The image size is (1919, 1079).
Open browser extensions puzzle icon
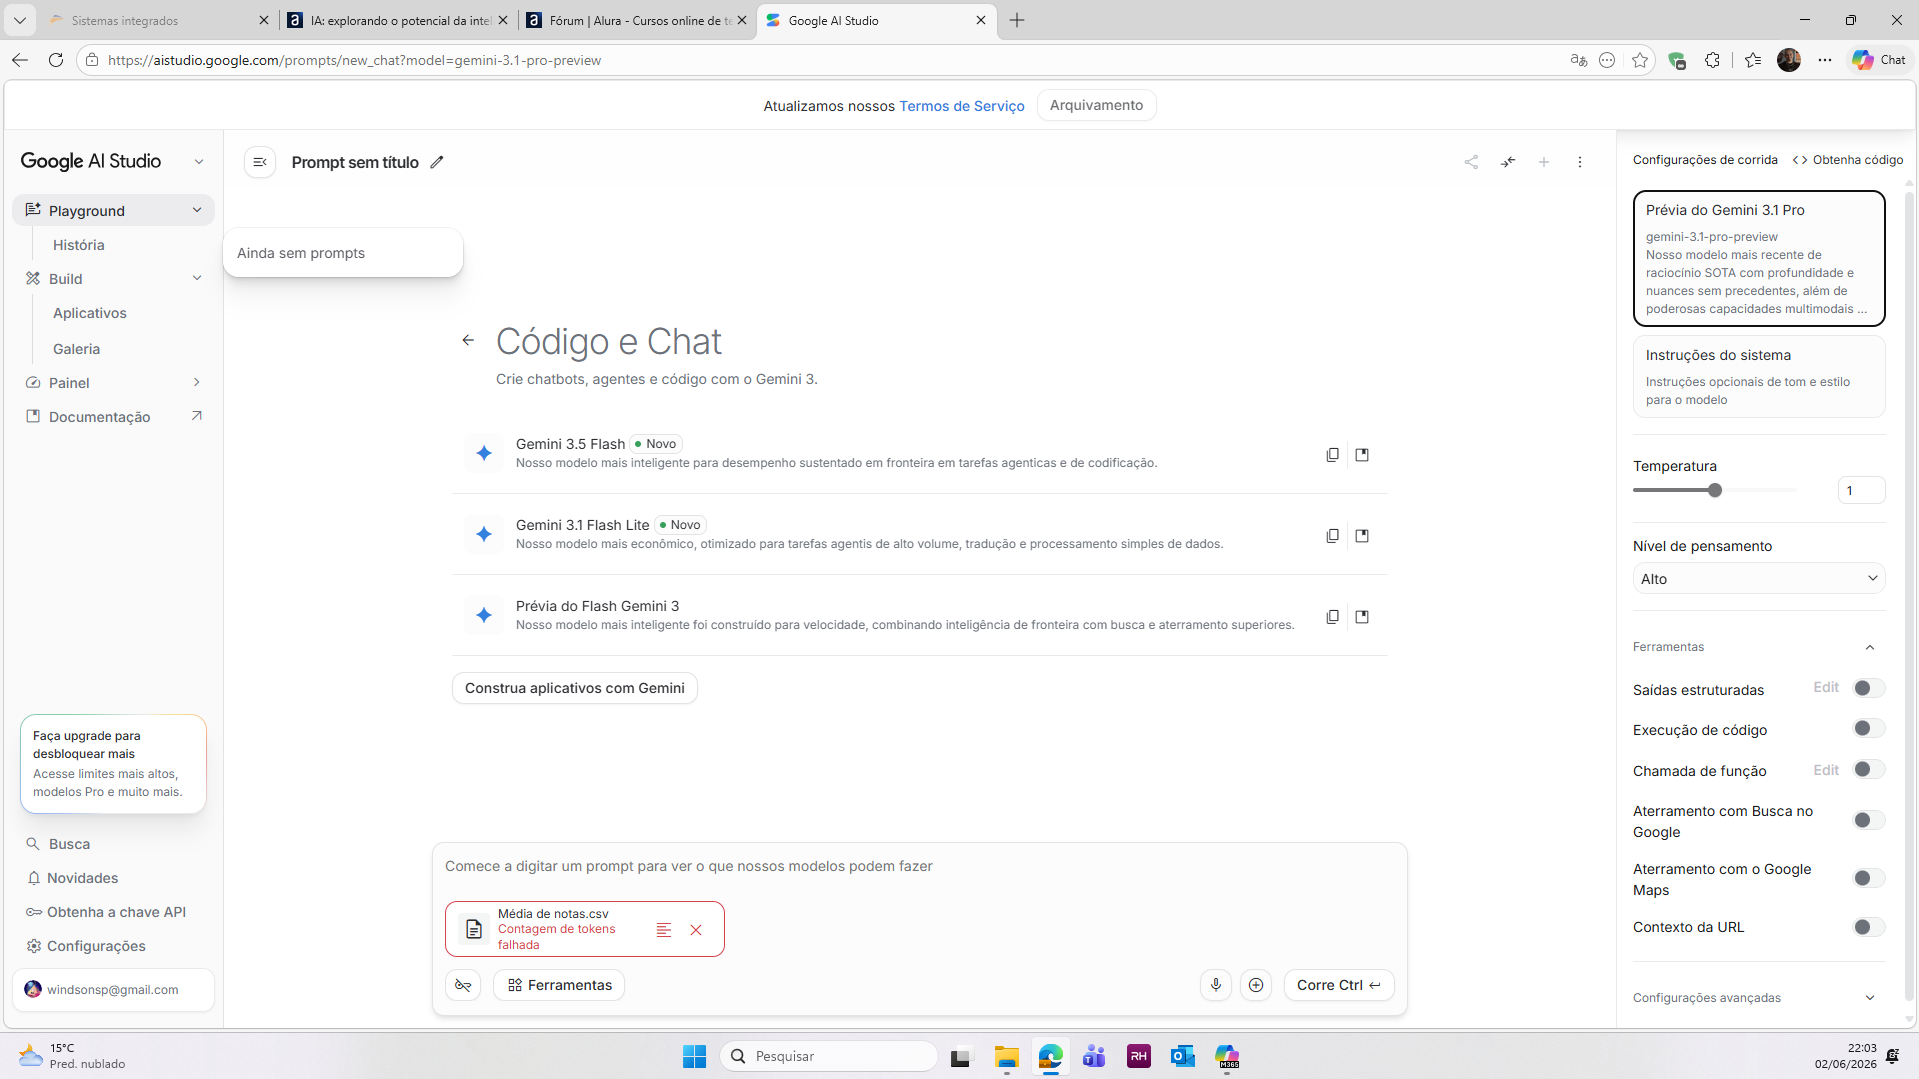(1712, 60)
